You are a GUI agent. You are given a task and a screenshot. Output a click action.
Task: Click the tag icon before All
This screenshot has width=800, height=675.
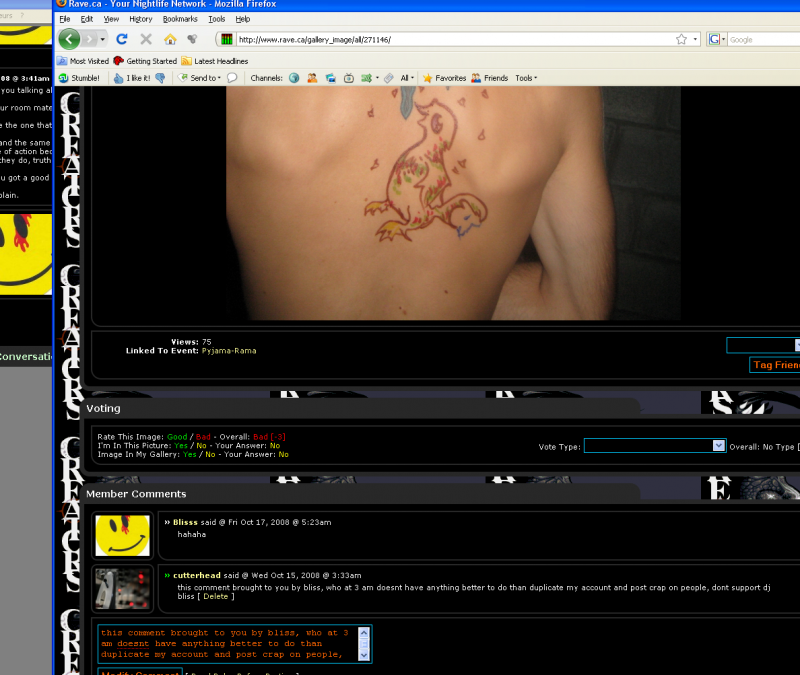[x=389, y=78]
